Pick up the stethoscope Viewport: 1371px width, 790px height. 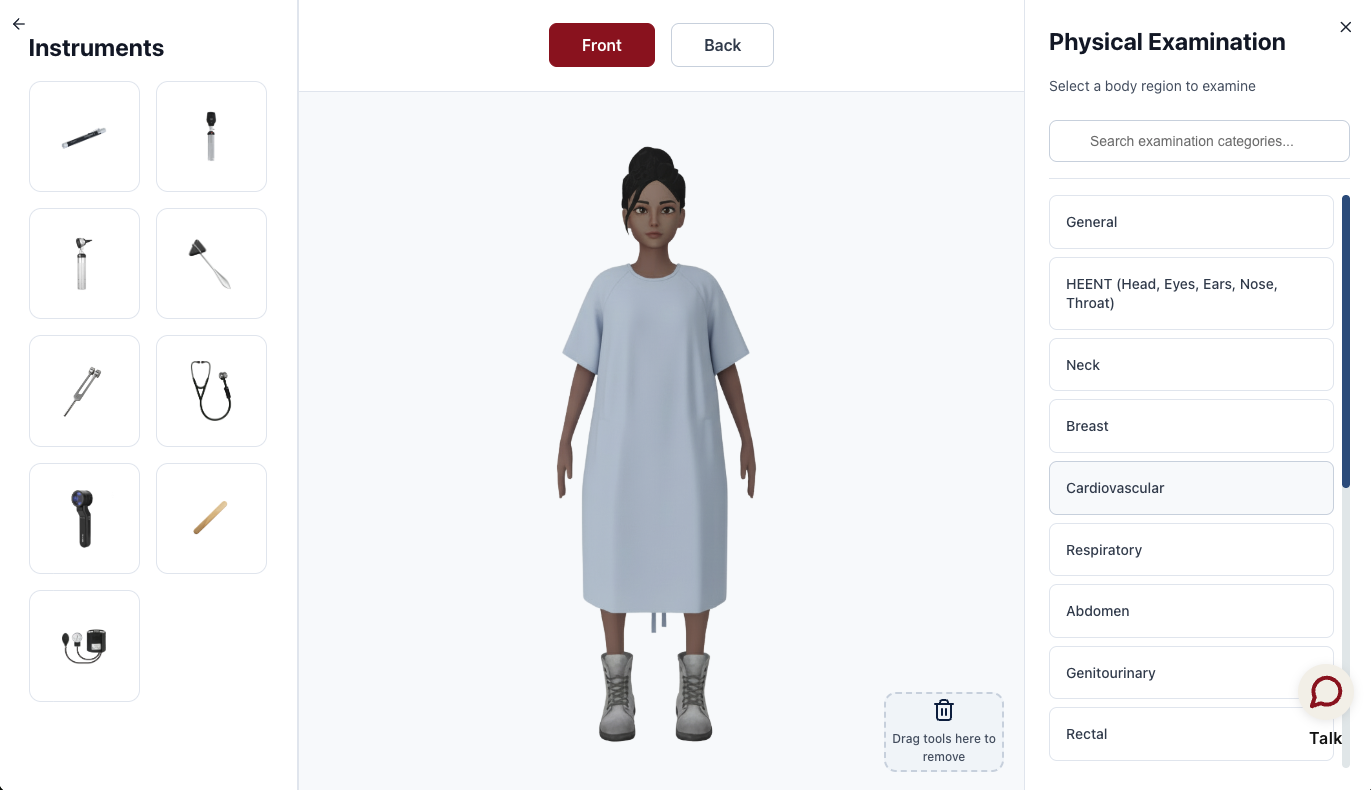coord(211,391)
